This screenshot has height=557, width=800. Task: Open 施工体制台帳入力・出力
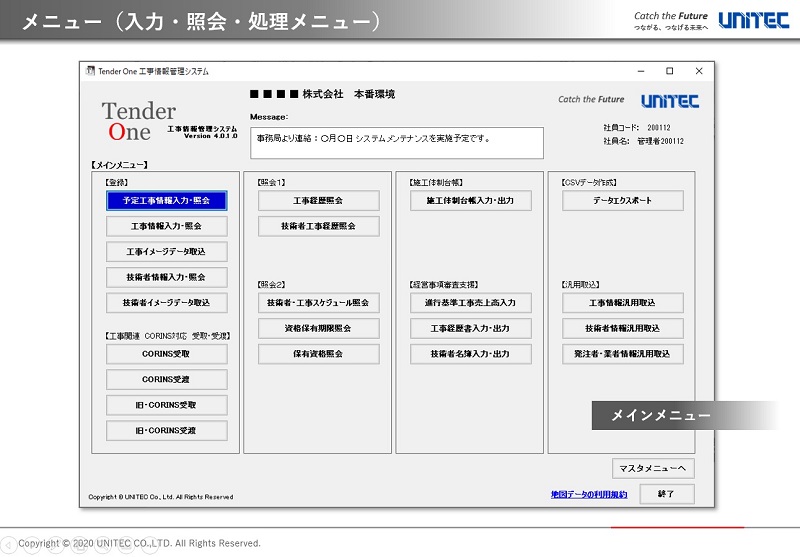pos(470,200)
